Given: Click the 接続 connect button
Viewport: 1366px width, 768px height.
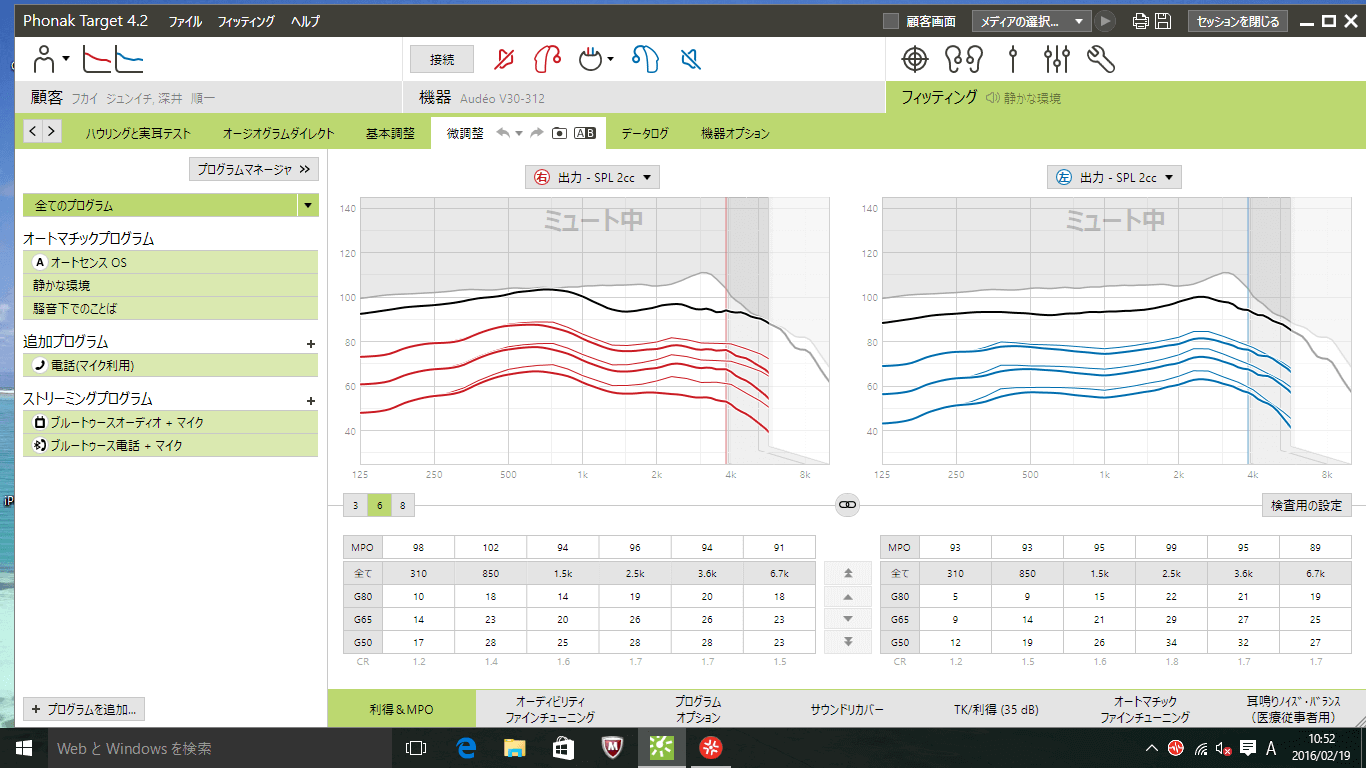Looking at the screenshot, I should [442, 60].
